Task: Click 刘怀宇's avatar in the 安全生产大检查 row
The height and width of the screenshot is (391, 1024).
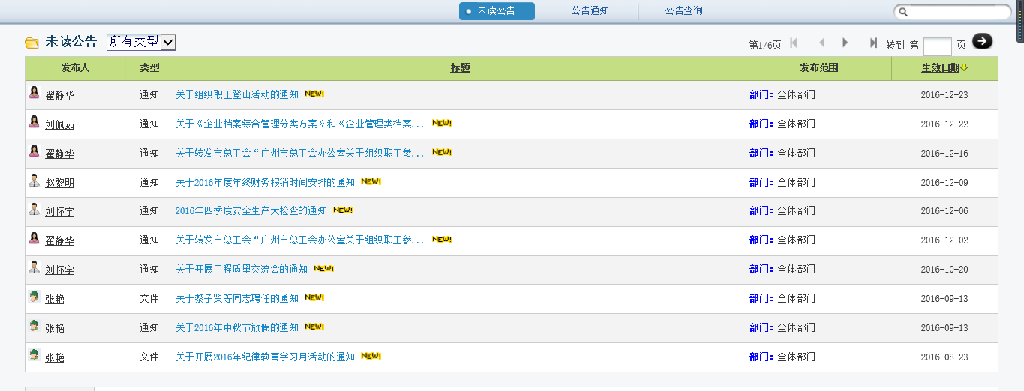Action: coord(34,210)
